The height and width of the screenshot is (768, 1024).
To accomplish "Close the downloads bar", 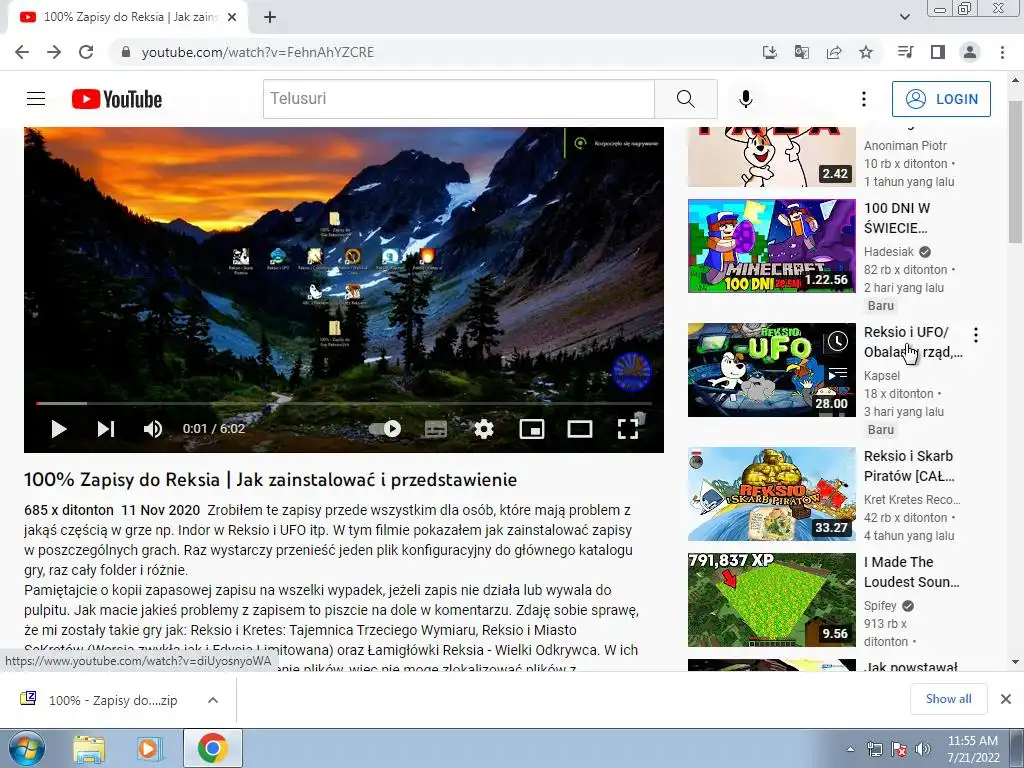I will click(1006, 699).
